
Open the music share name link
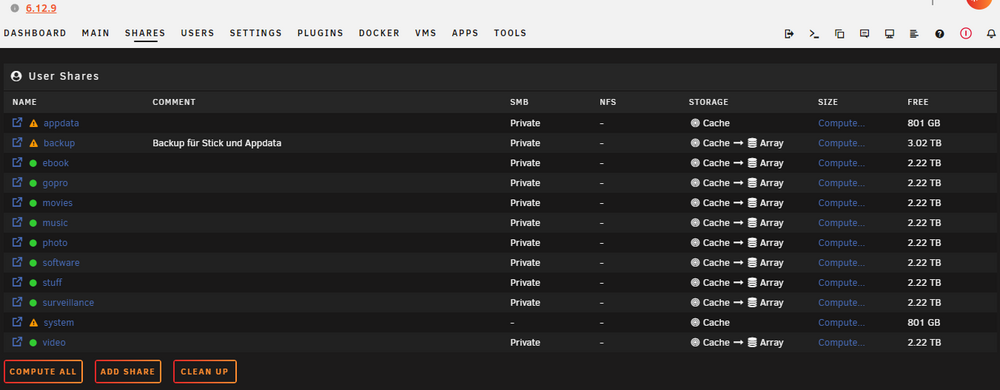[55, 223]
